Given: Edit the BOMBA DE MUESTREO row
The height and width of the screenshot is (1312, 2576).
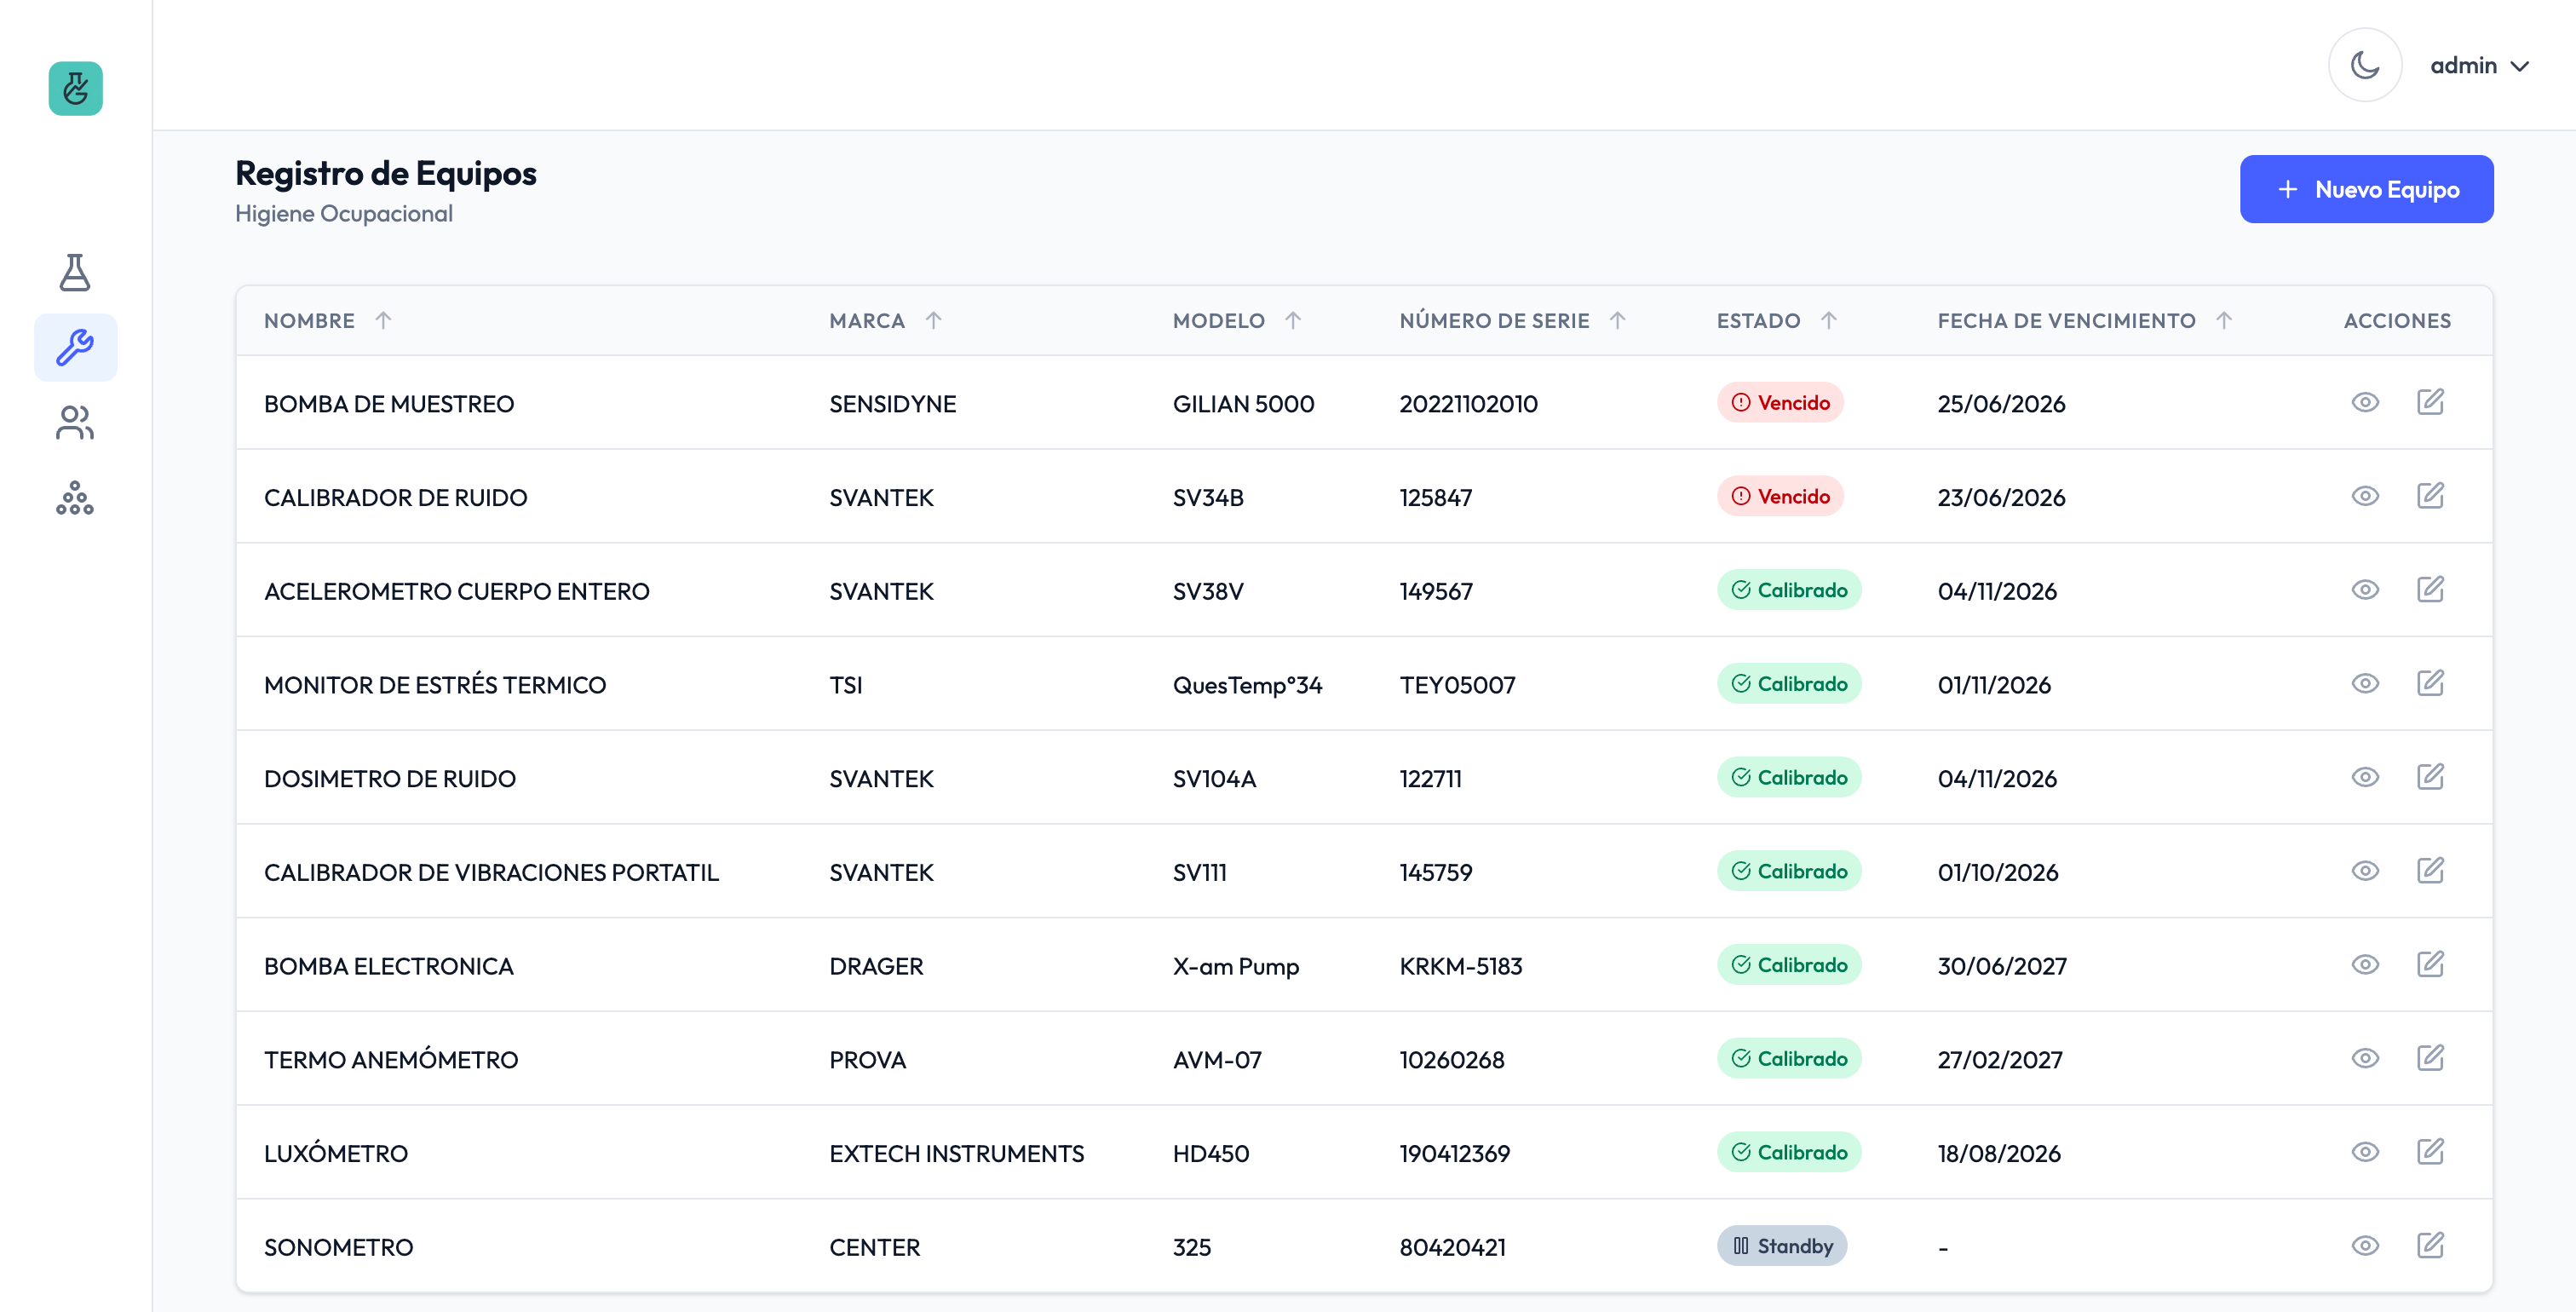Looking at the screenshot, I should 2430,402.
